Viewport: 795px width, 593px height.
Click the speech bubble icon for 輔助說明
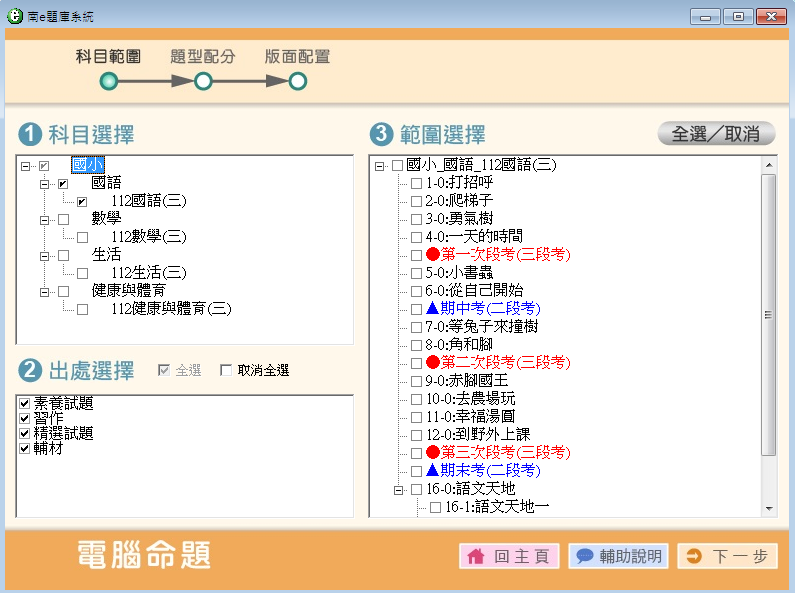(585, 556)
